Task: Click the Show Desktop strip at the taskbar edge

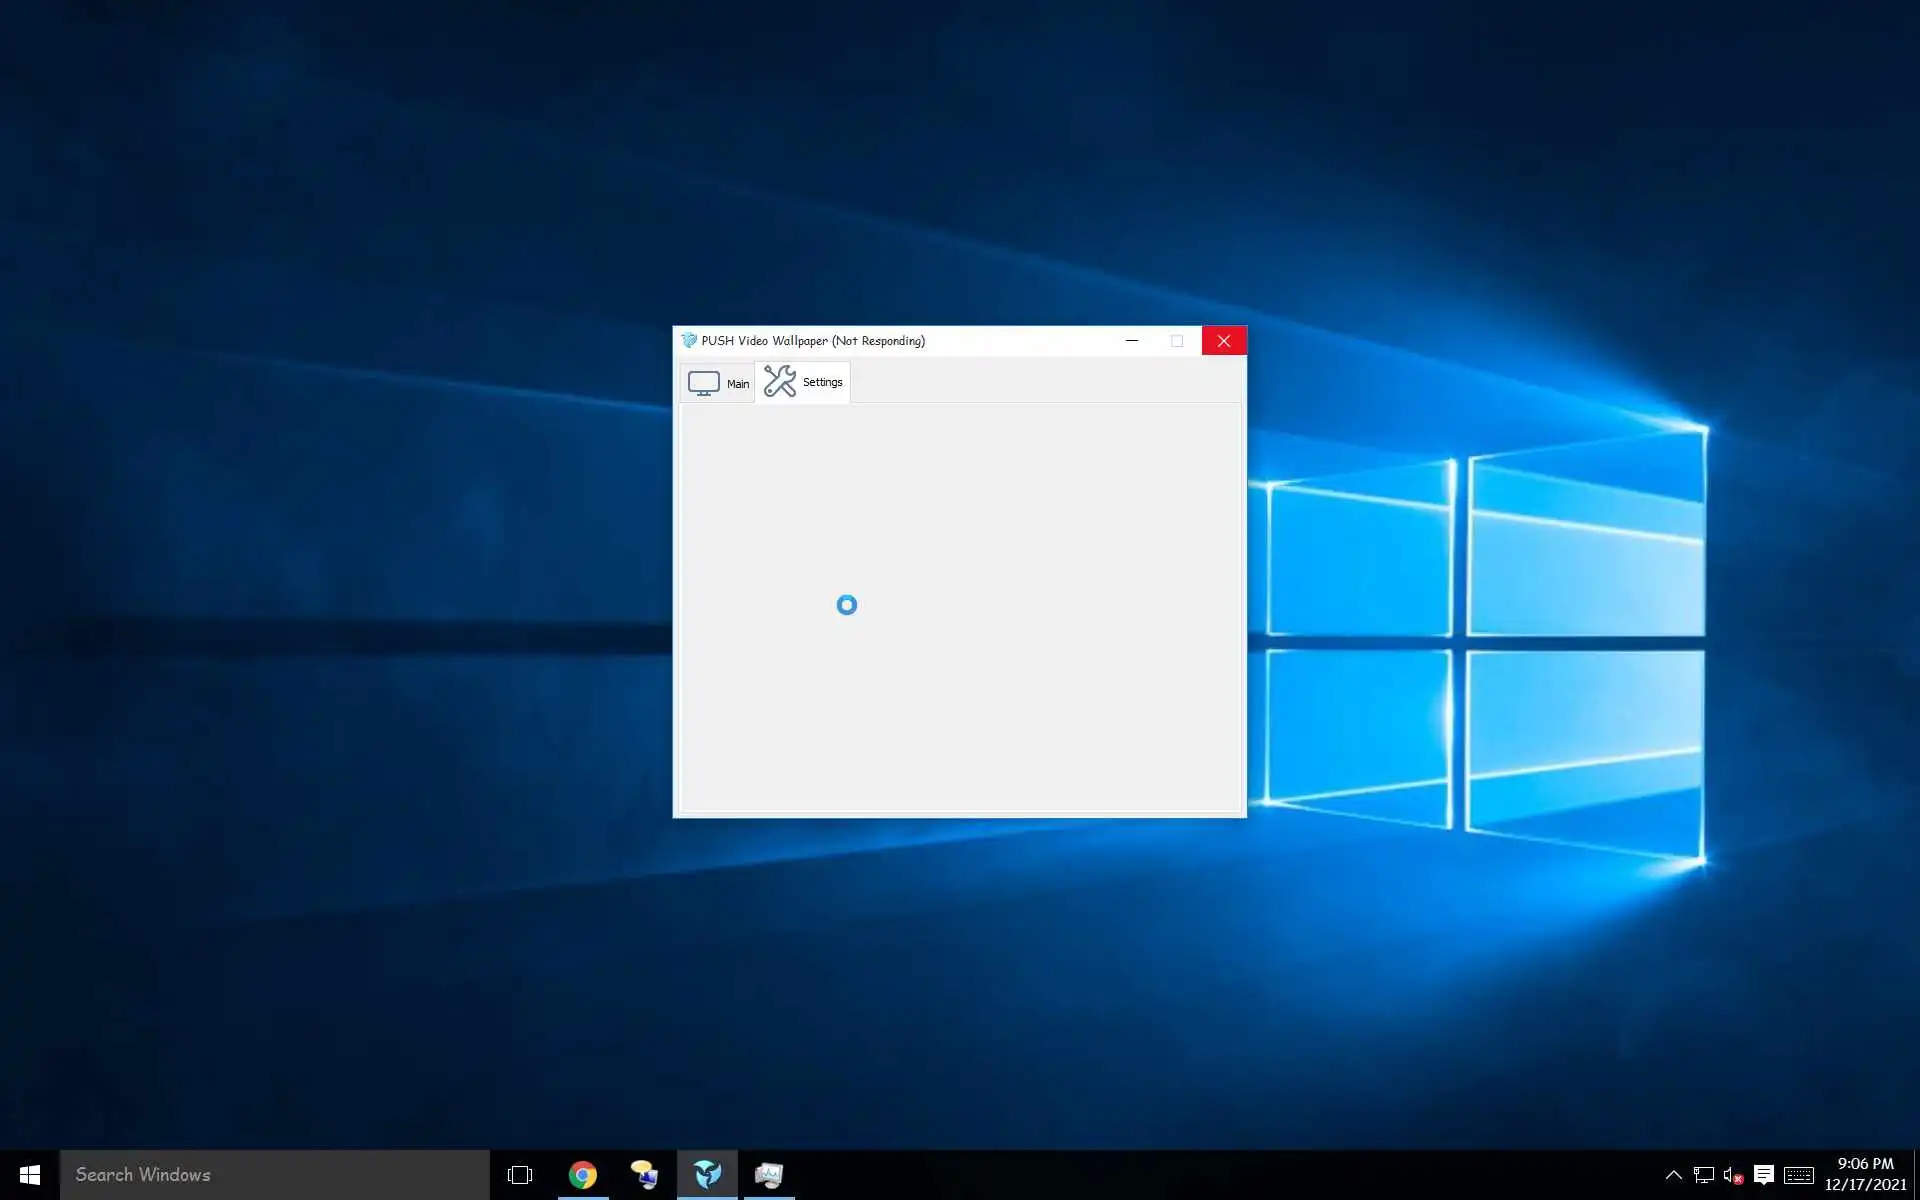Action: (x=1916, y=1175)
